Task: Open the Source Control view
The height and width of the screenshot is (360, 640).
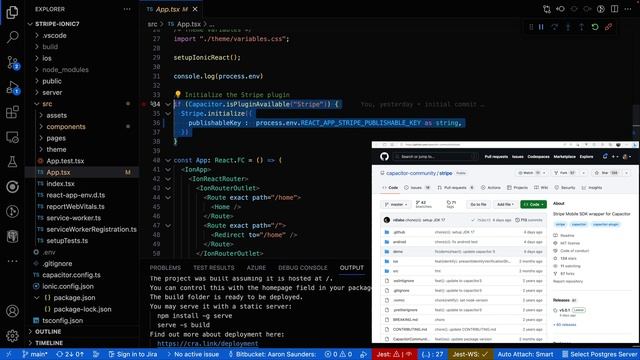Action: click(13, 62)
